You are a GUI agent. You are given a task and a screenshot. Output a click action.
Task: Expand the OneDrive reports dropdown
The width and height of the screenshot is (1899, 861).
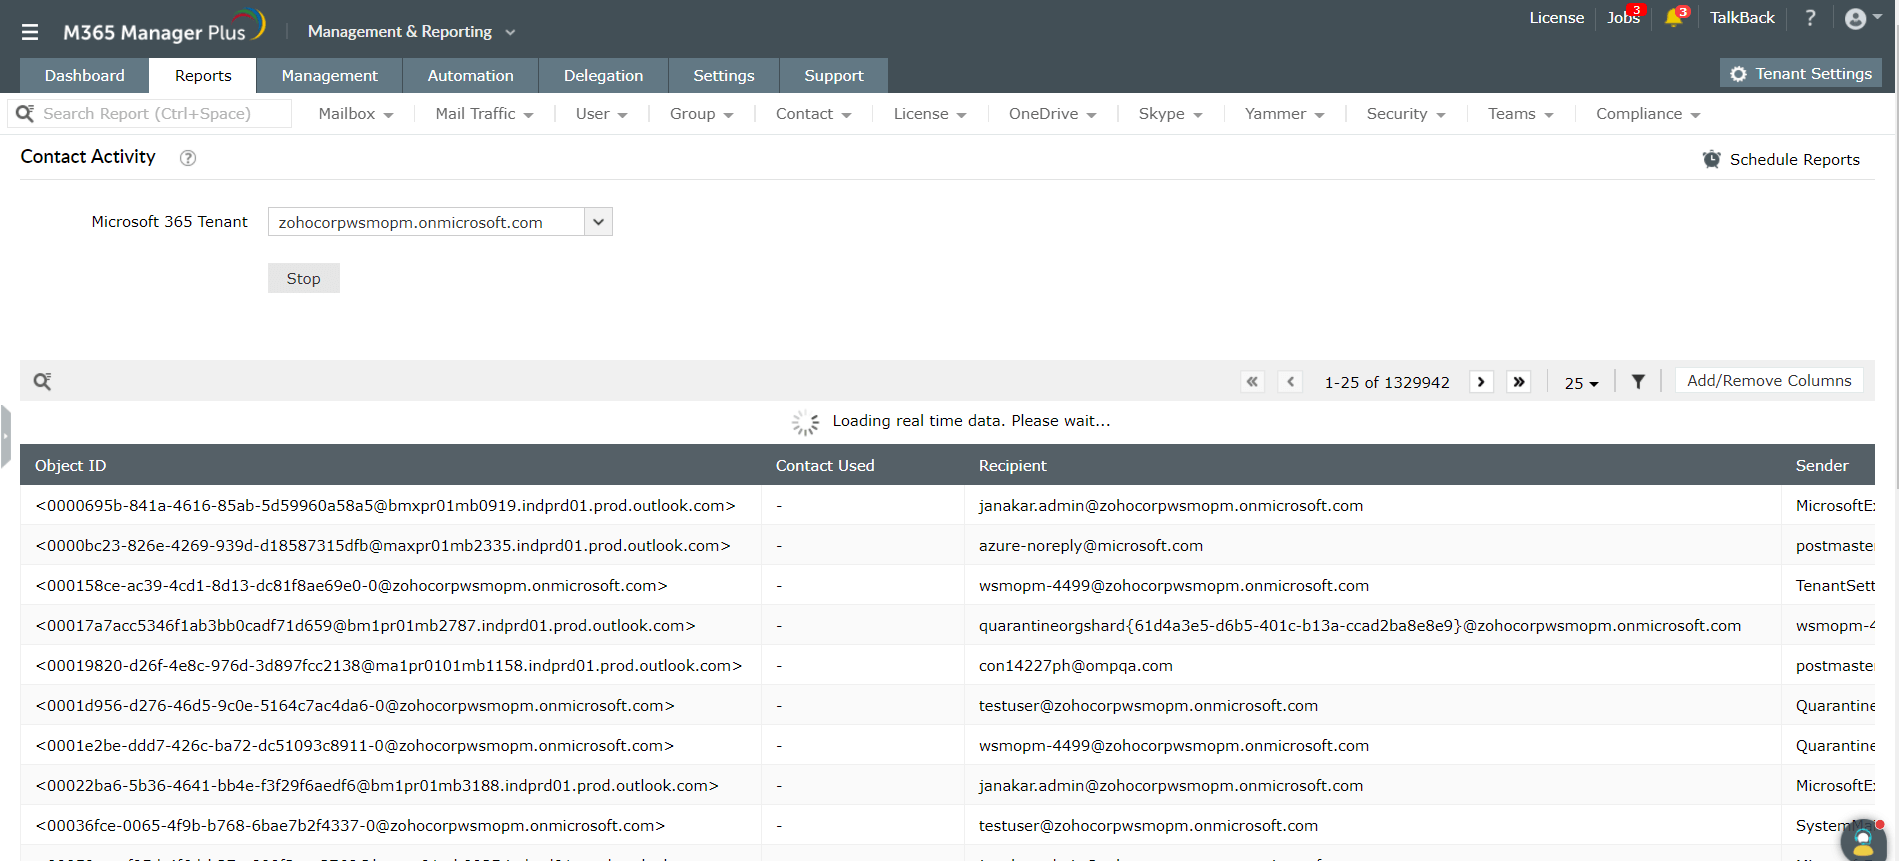[1053, 114]
